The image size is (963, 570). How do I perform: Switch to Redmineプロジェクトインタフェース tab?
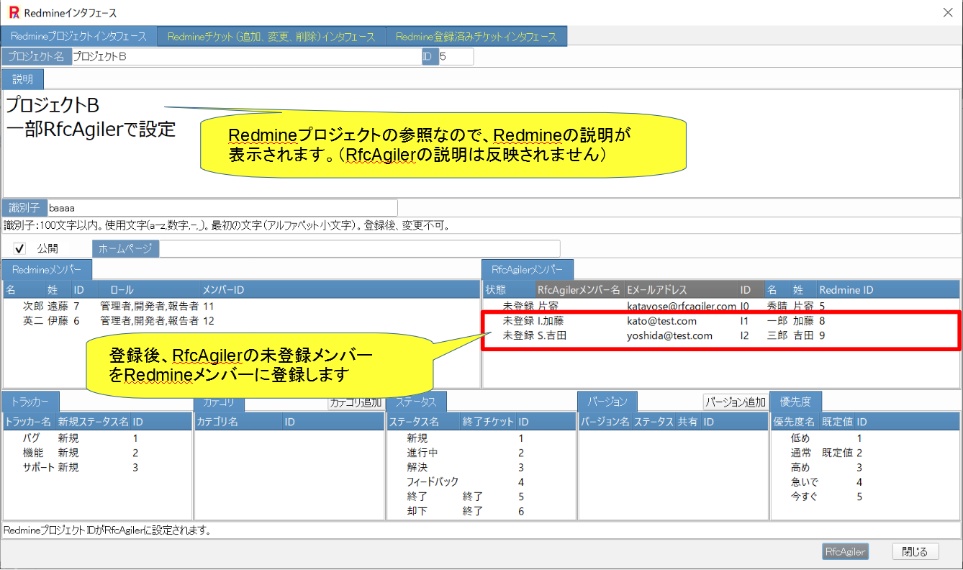click(x=79, y=36)
